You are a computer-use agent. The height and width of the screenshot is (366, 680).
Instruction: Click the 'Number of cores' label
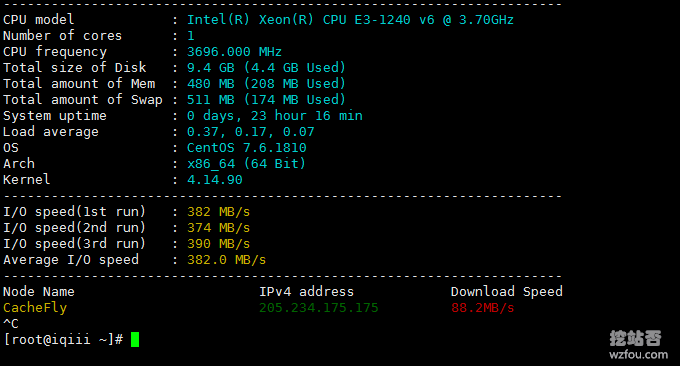pos(62,36)
